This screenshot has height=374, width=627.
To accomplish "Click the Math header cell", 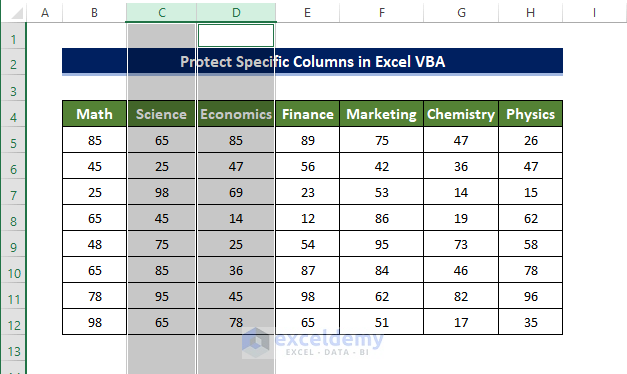I will click(94, 114).
